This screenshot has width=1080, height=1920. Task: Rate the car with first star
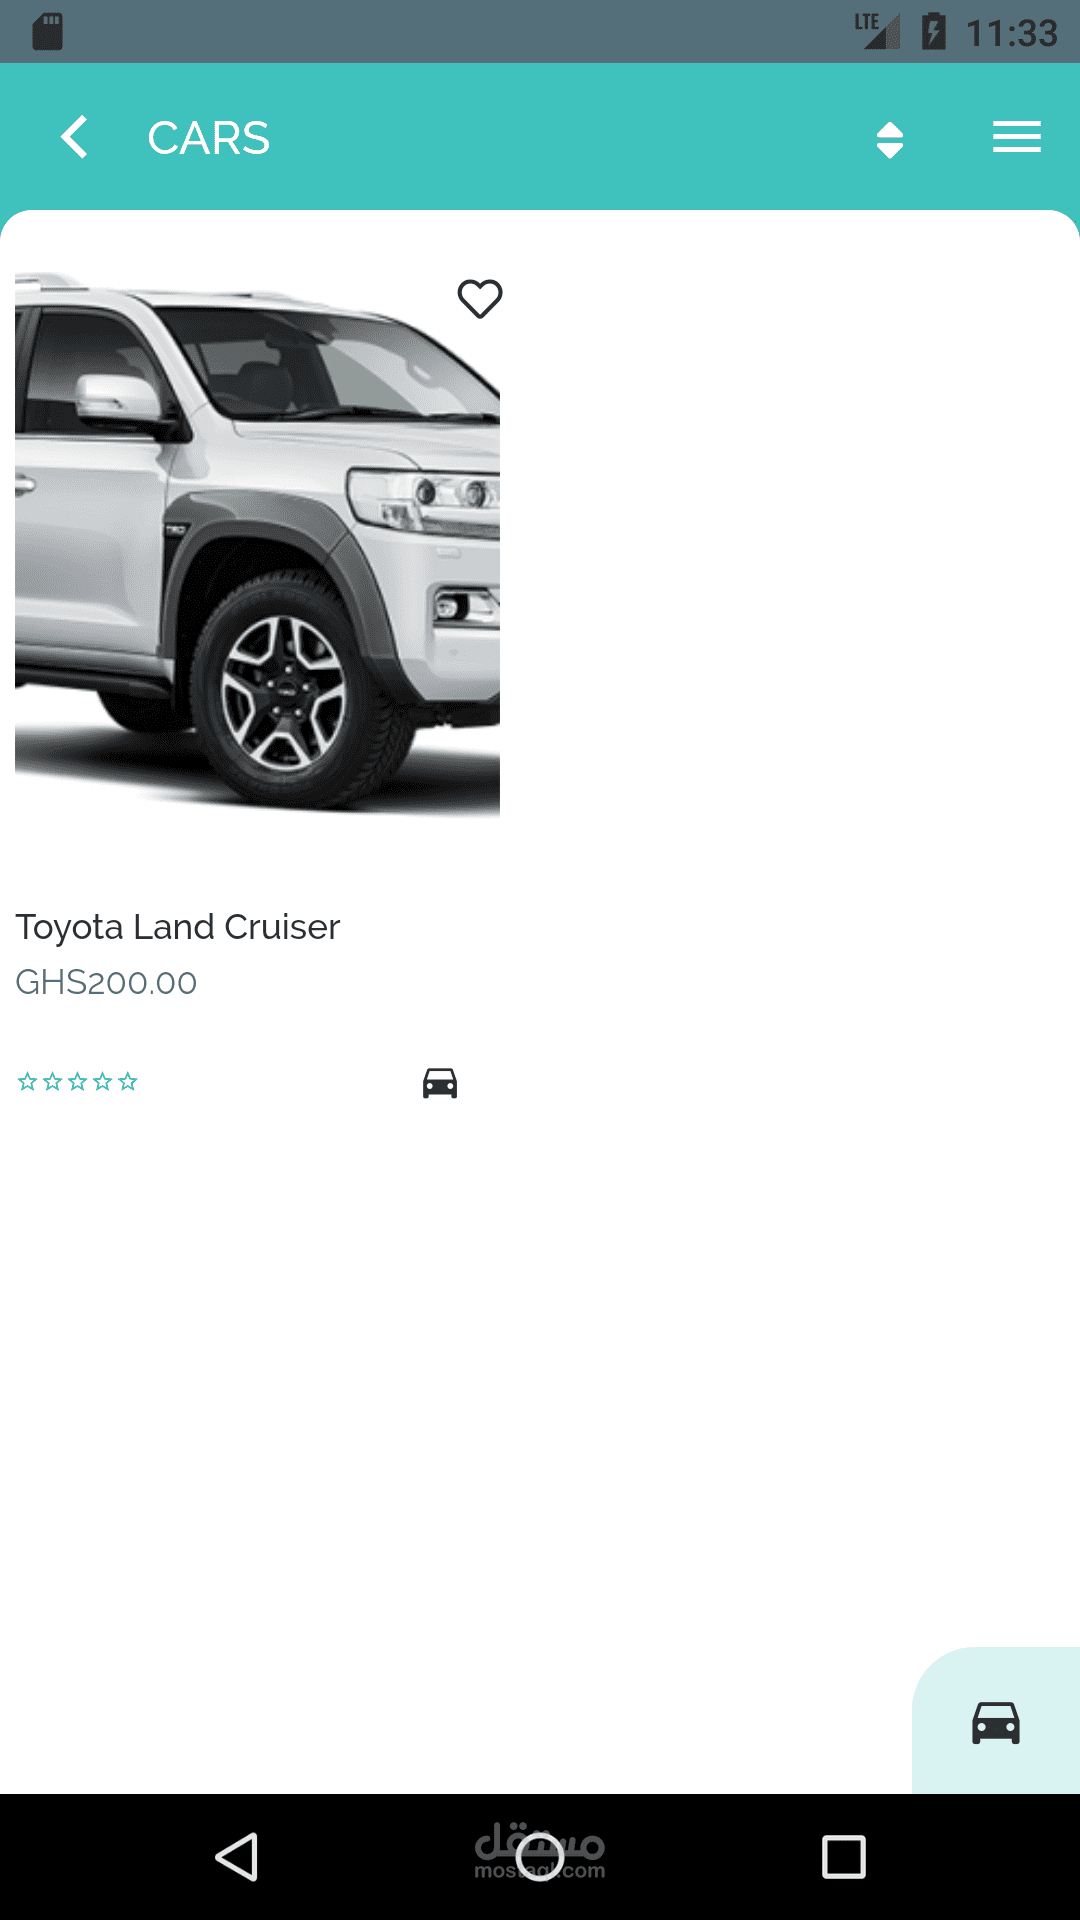(x=27, y=1082)
